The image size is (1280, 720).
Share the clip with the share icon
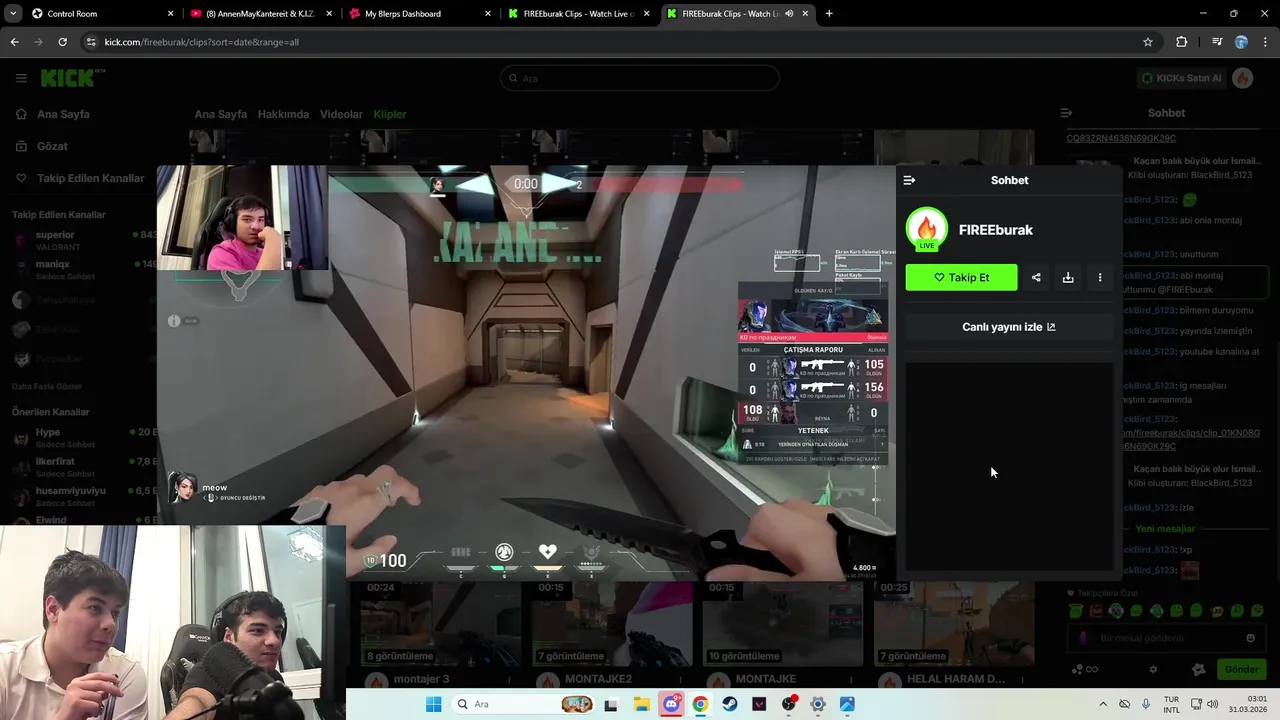coord(1036,277)
